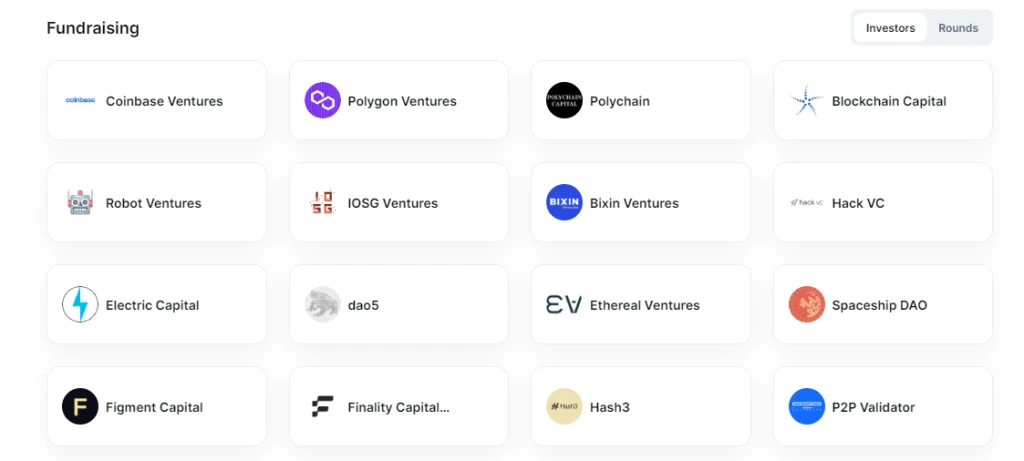1024x461 pixels.
Task: Click the black Polychain Capital logo
Action: (564, 101)
